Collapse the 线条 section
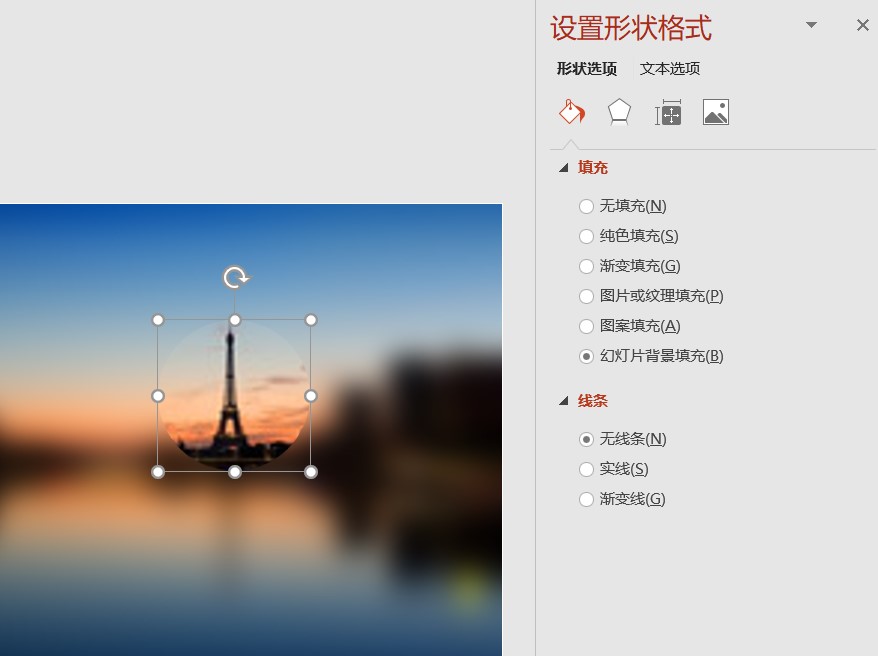The width and height of the screenshot is (878, 656). 564,401
